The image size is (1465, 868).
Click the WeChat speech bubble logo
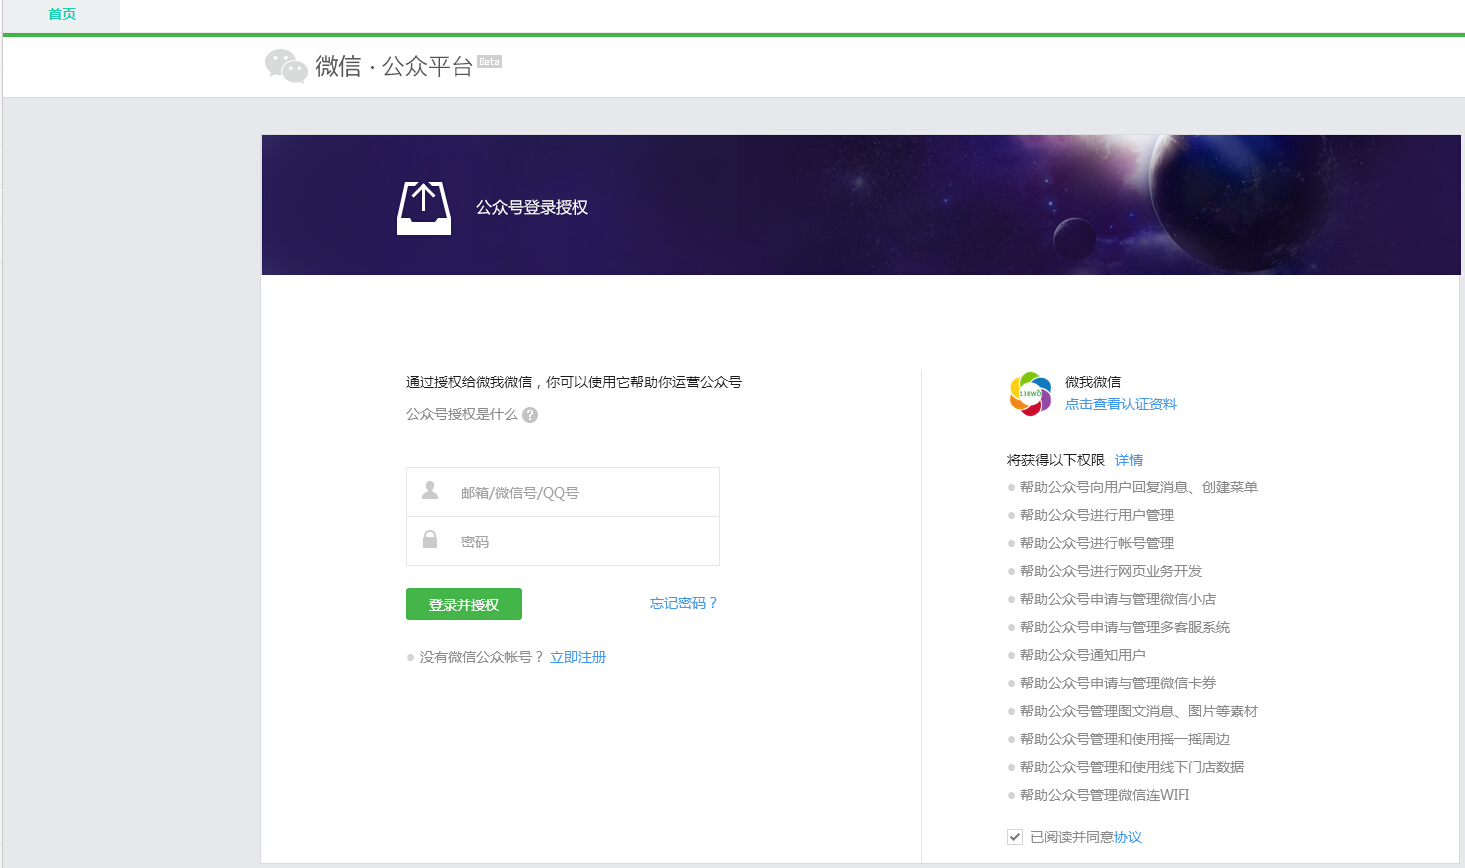tap(286, 66)
